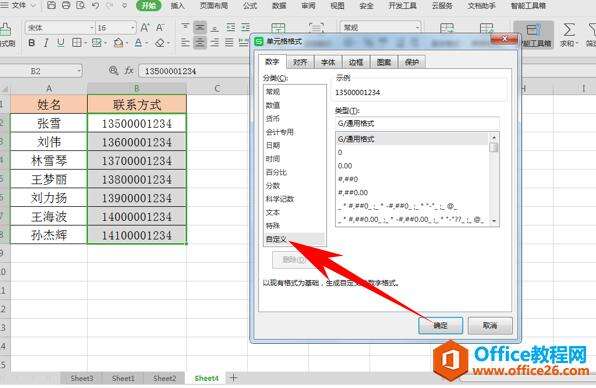596x388 pixels.
Task: Open the 保护 tab in format dialog
Action: coord(412,62)
